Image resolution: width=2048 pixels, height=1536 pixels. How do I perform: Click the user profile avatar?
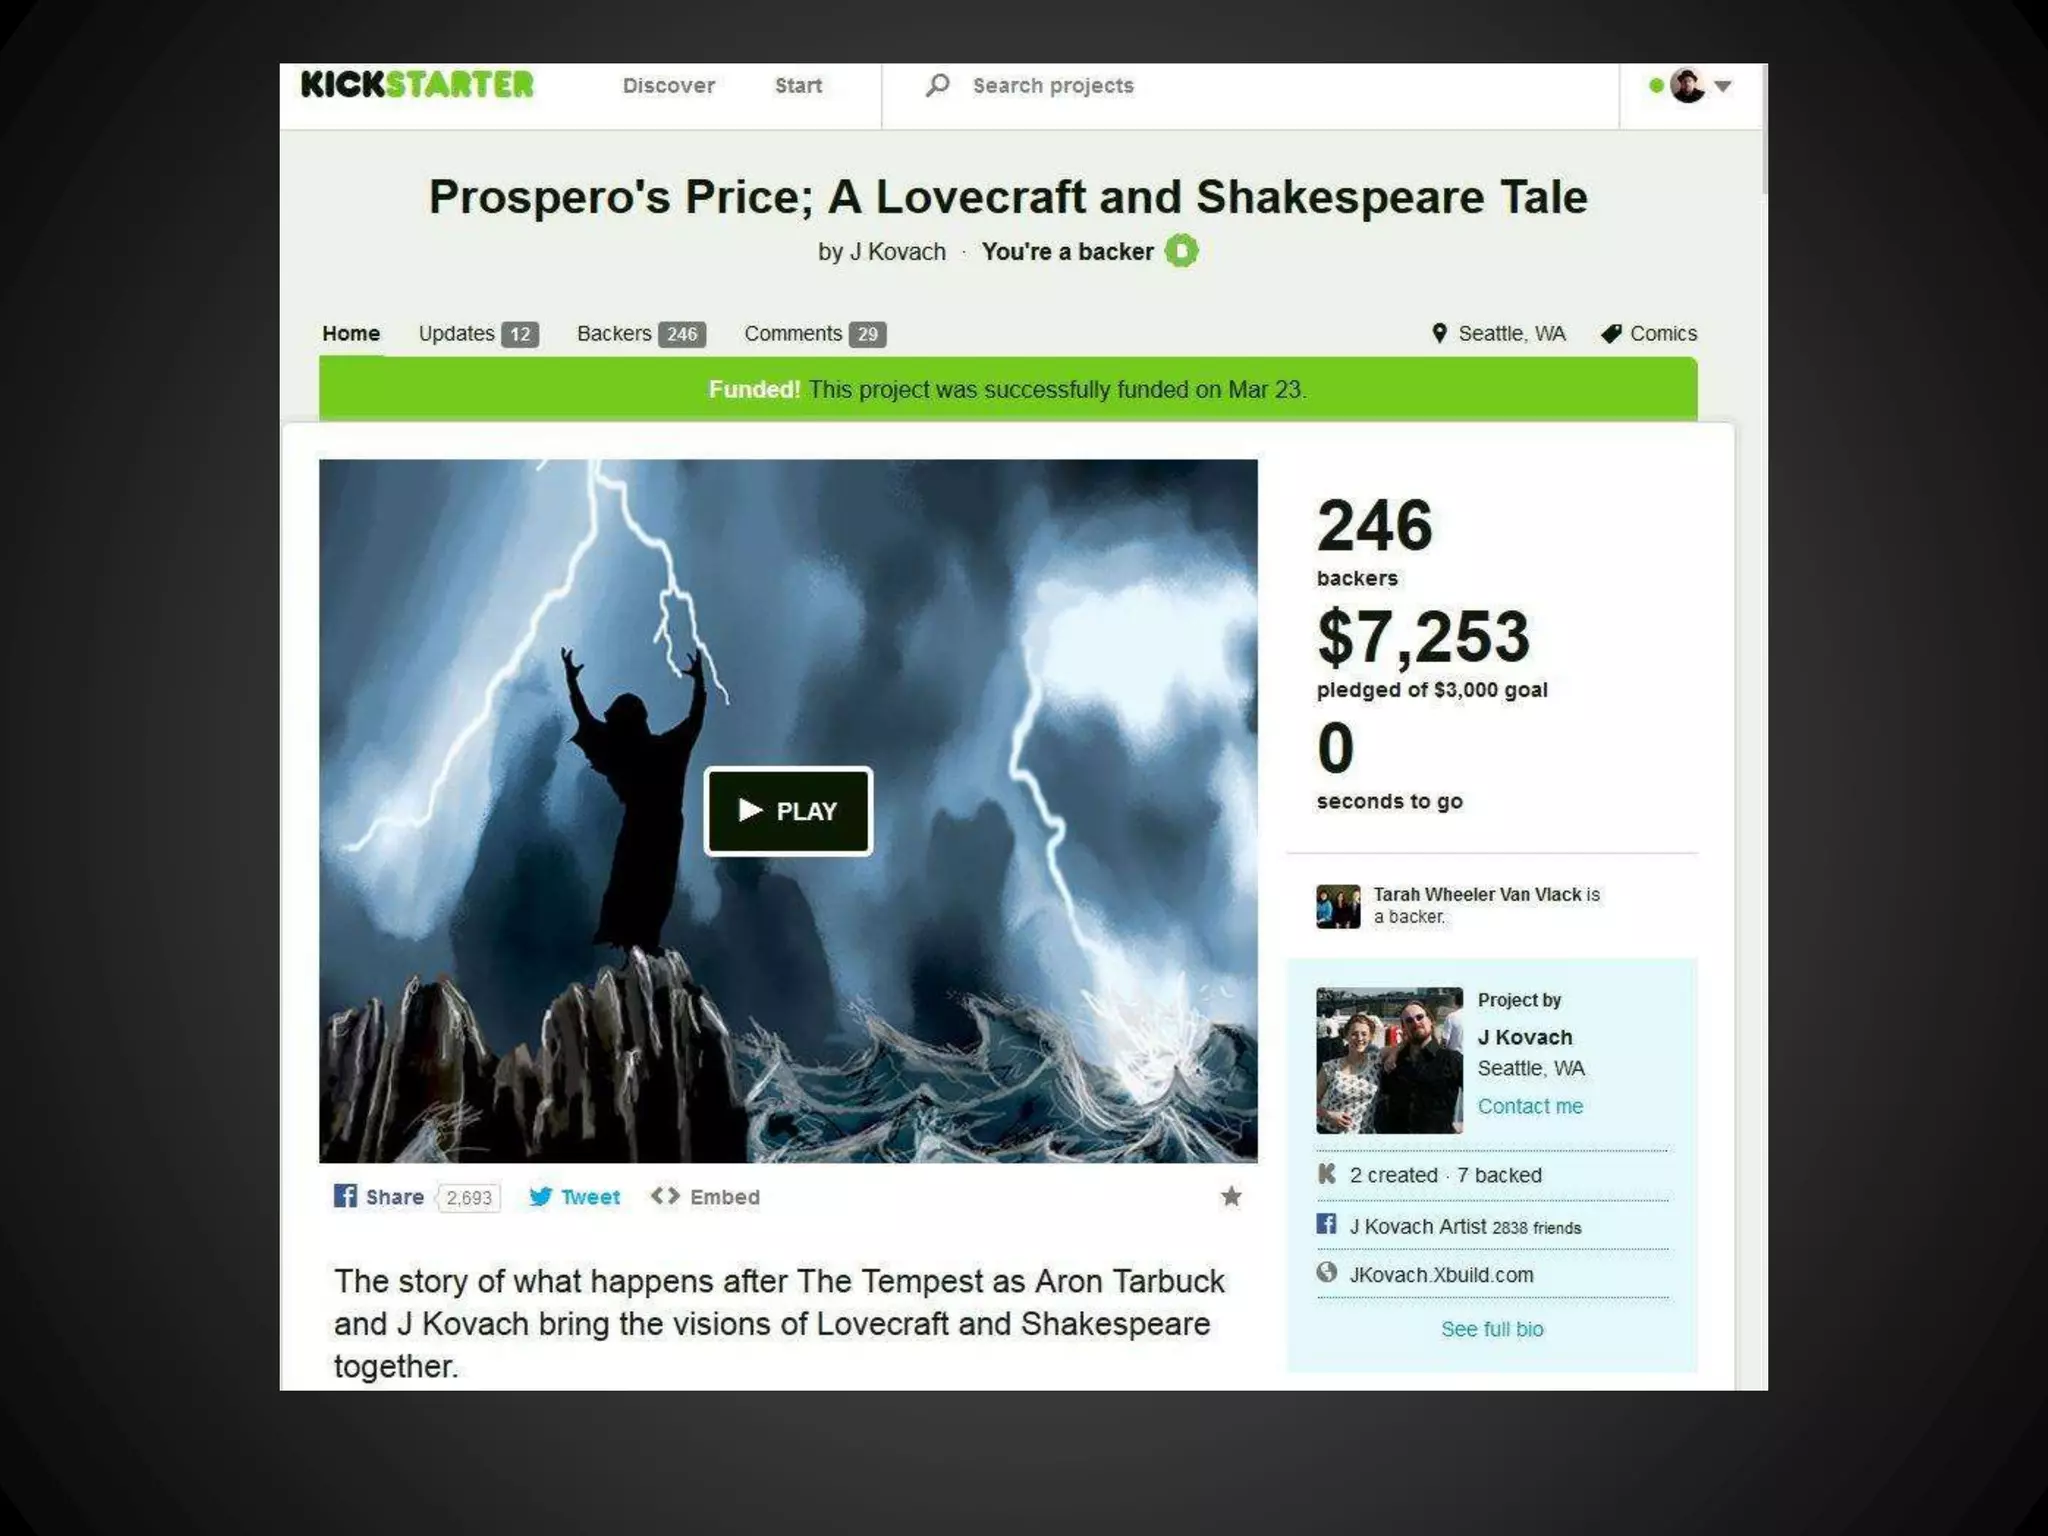(1688, 86)
